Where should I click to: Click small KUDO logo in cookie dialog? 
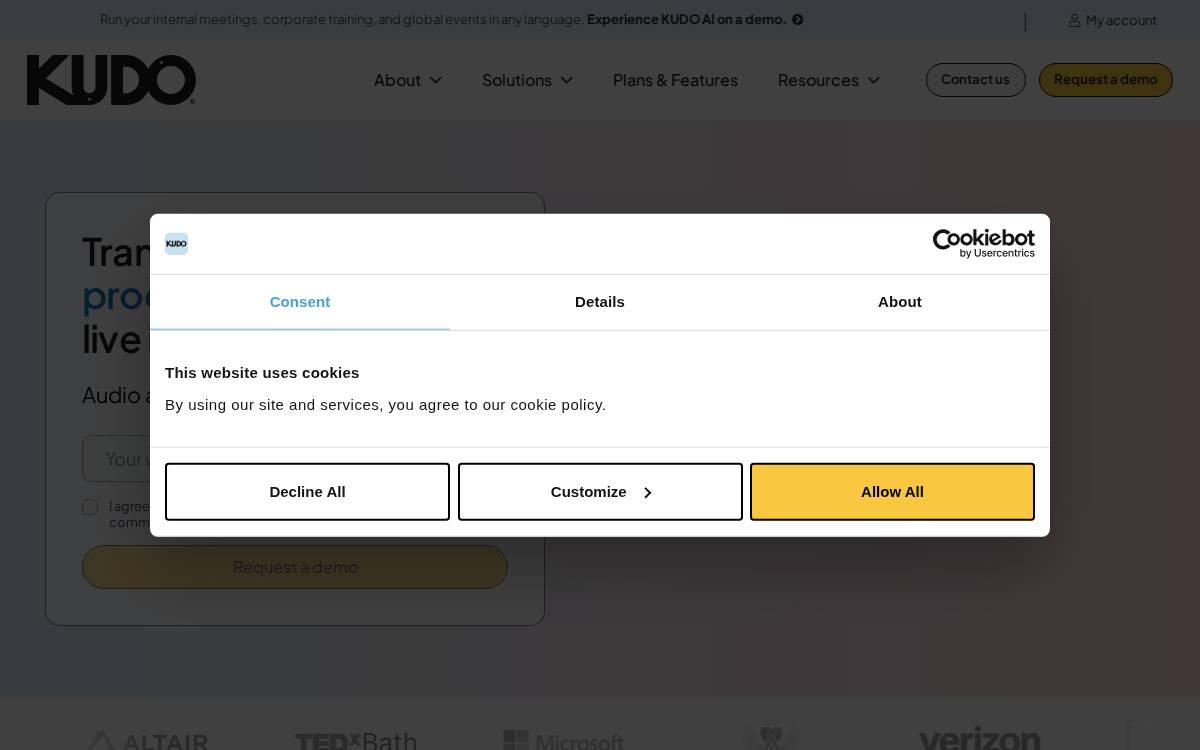tap(176, 244)
